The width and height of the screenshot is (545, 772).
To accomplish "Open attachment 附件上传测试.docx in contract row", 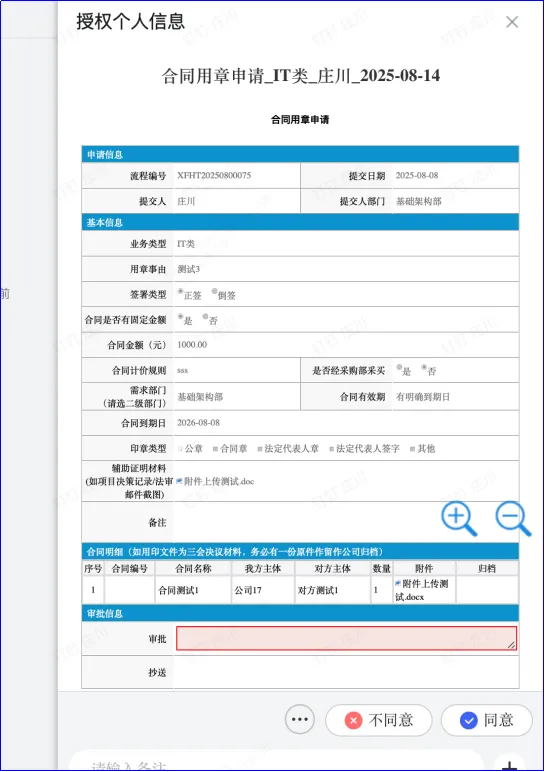I will pyautogui.click(x=421, y=590).
